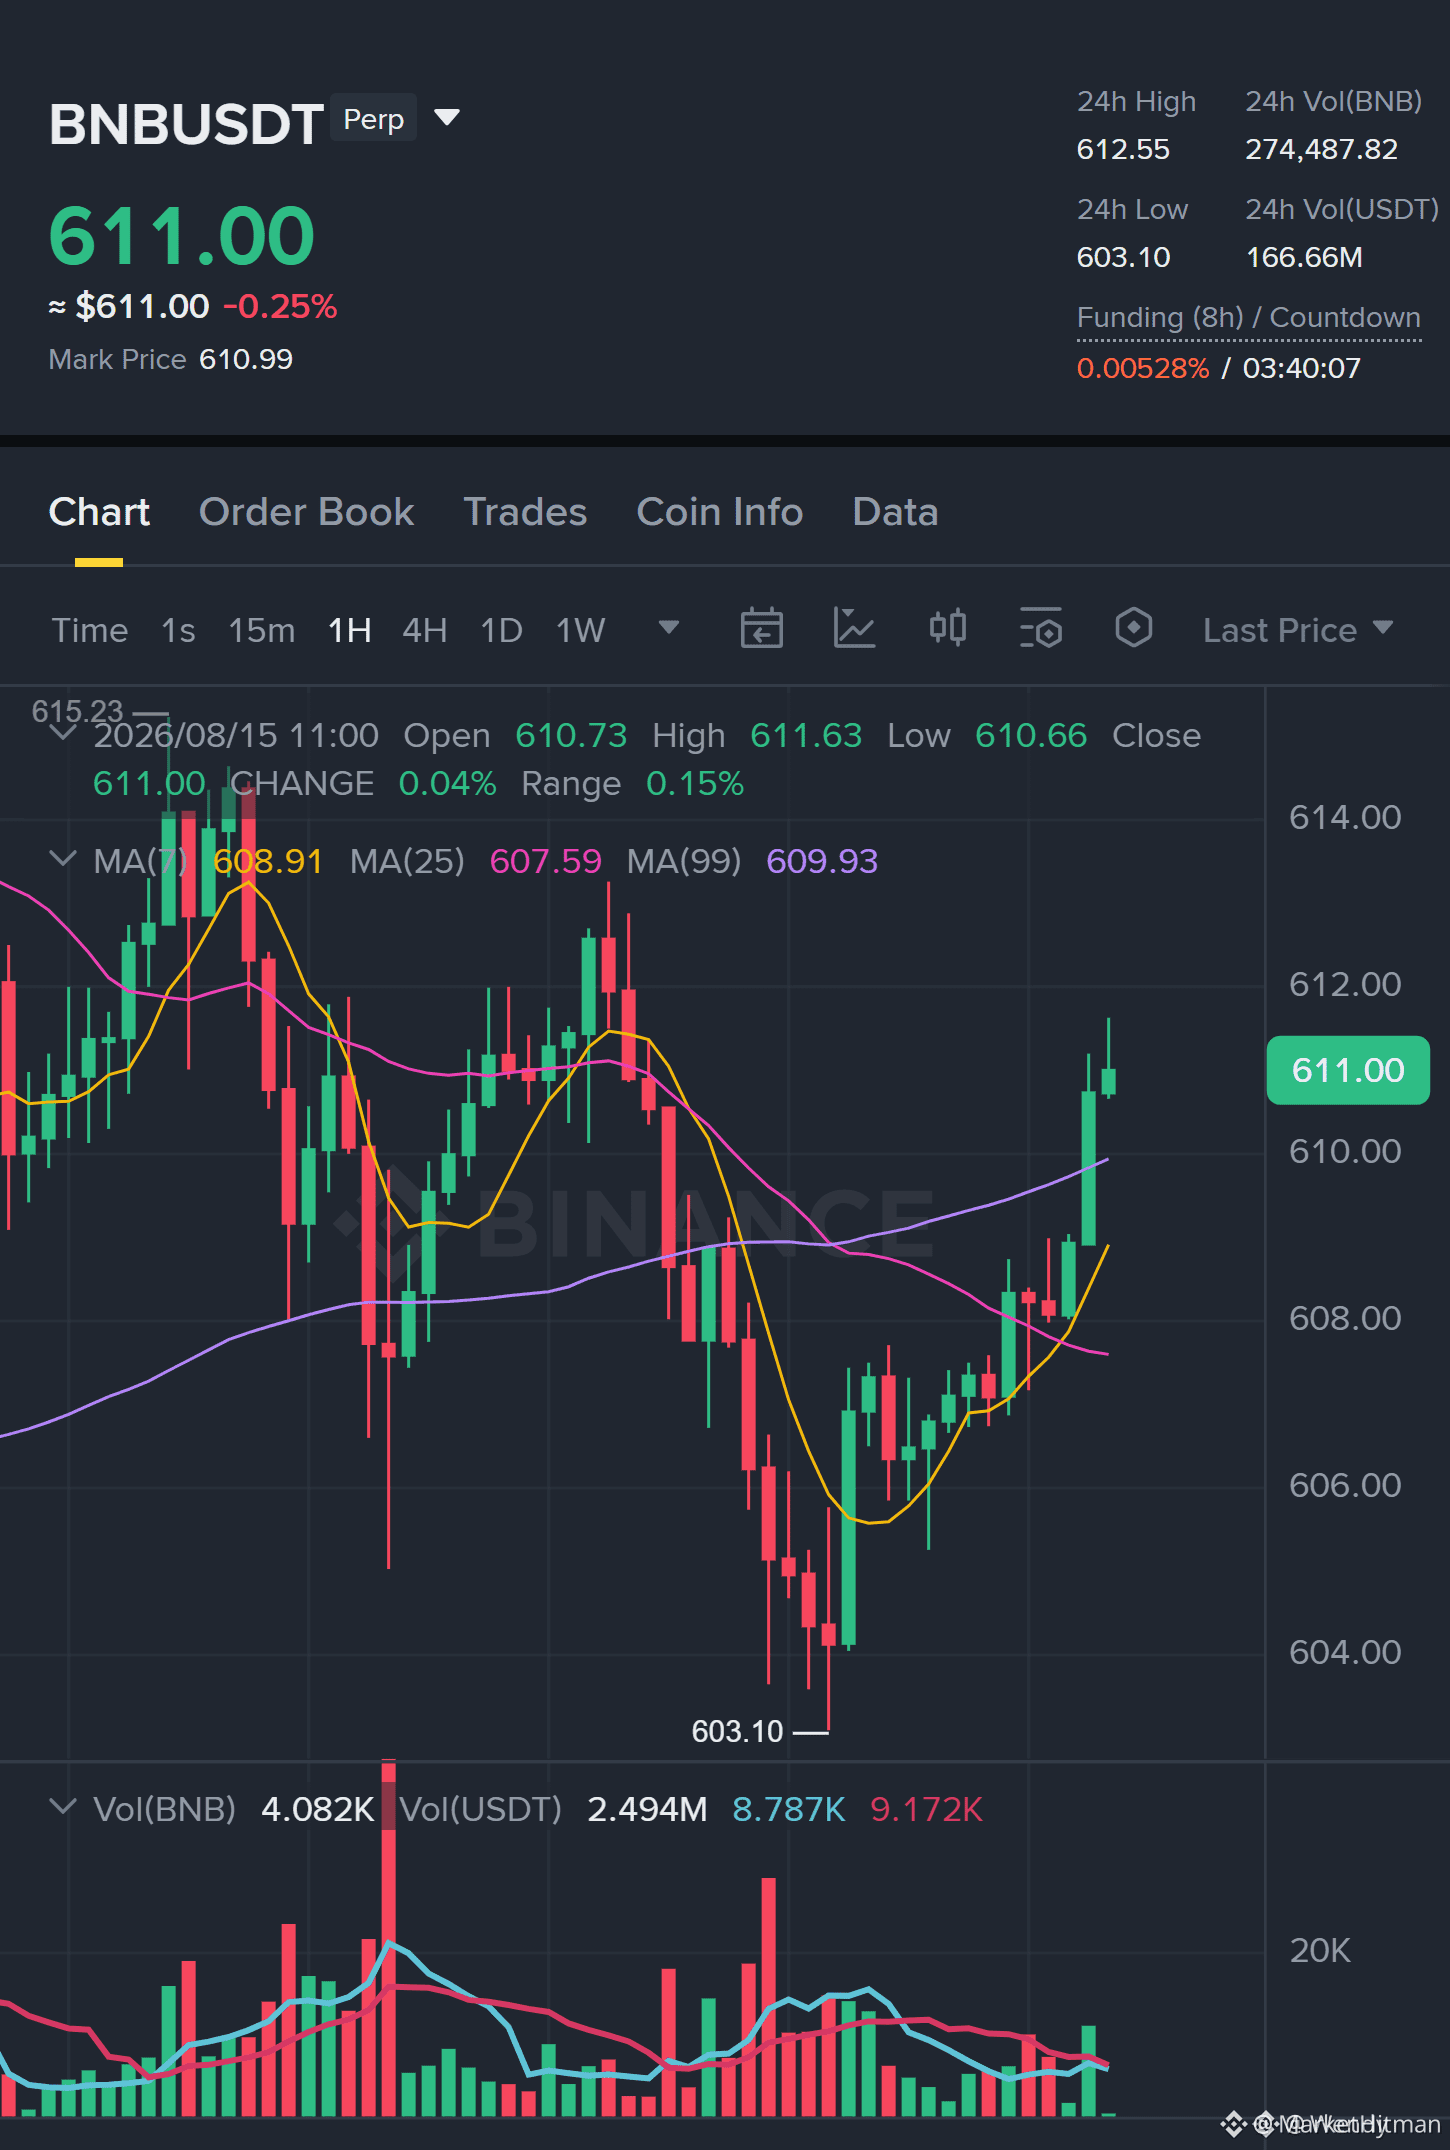The height and width of the screenshot is (2150, 1450).
Task: Collapse the candle OHLC info row chevron
Action: tap(63, 734)
